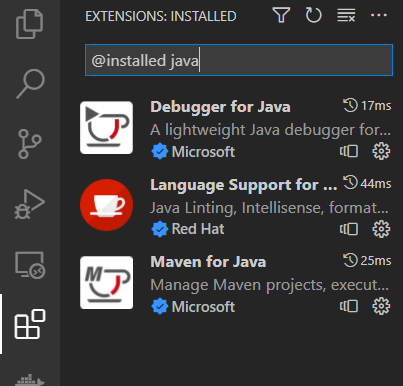This screenshot has height=386, width=403.
Task: Select the Debugger for Java extension
Action: pyautogui.click(x=236, y=128)
